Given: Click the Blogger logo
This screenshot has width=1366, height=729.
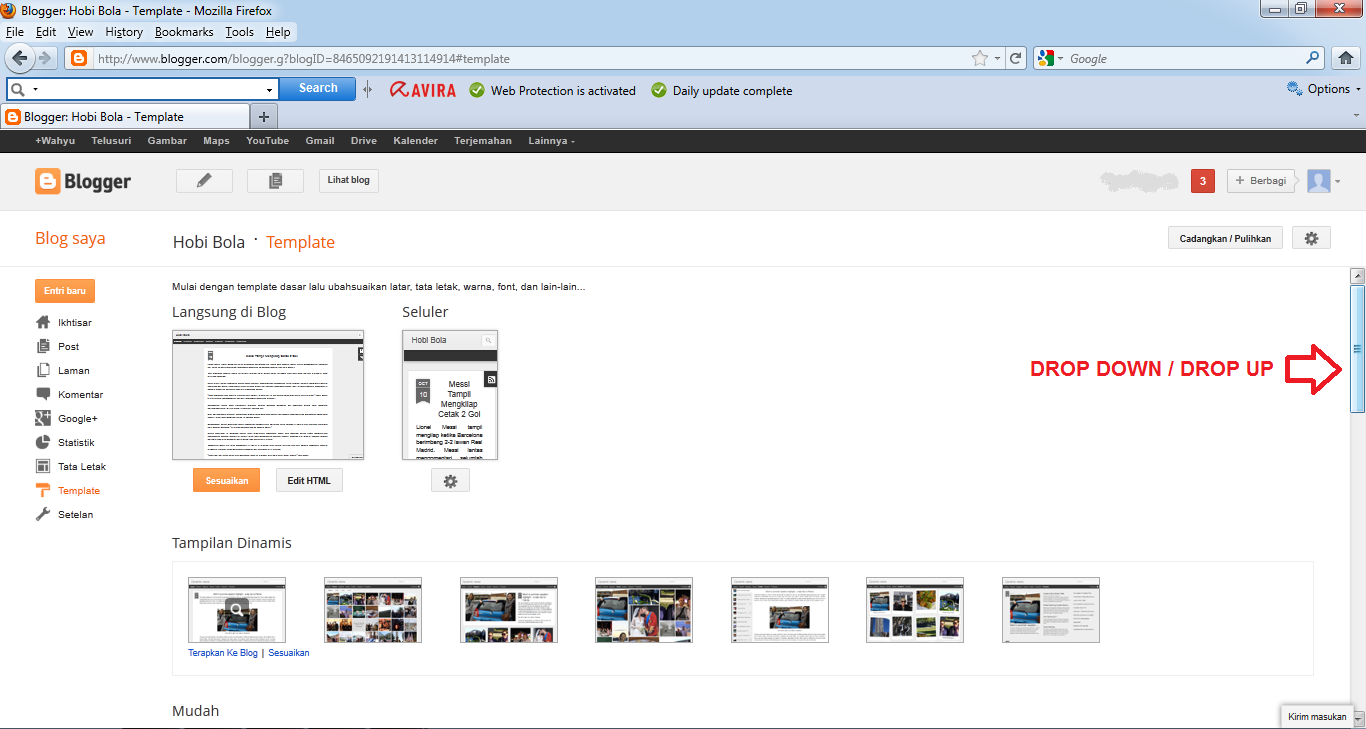Looking at the screenshot, I should (x=83, y=181).
